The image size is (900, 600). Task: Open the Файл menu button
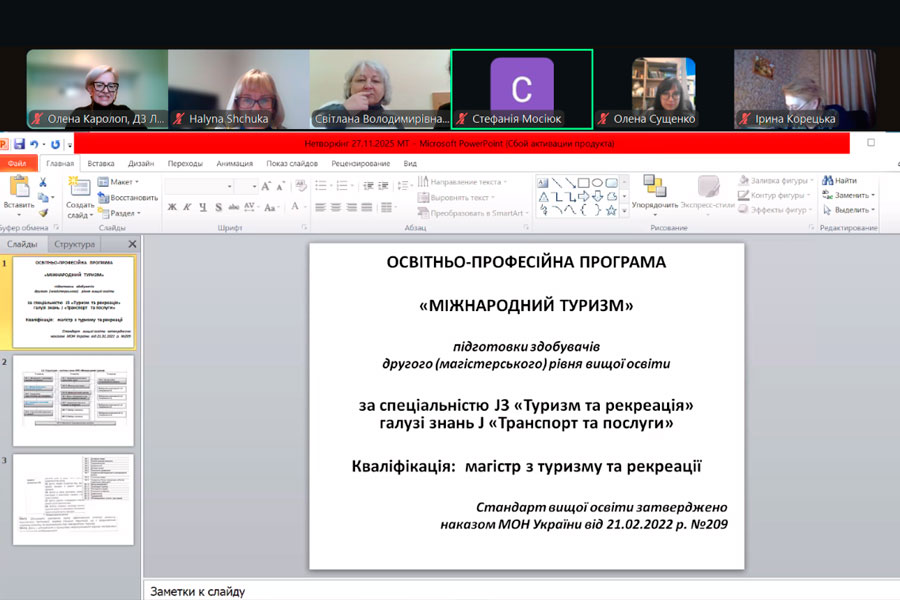coord(18,163)
